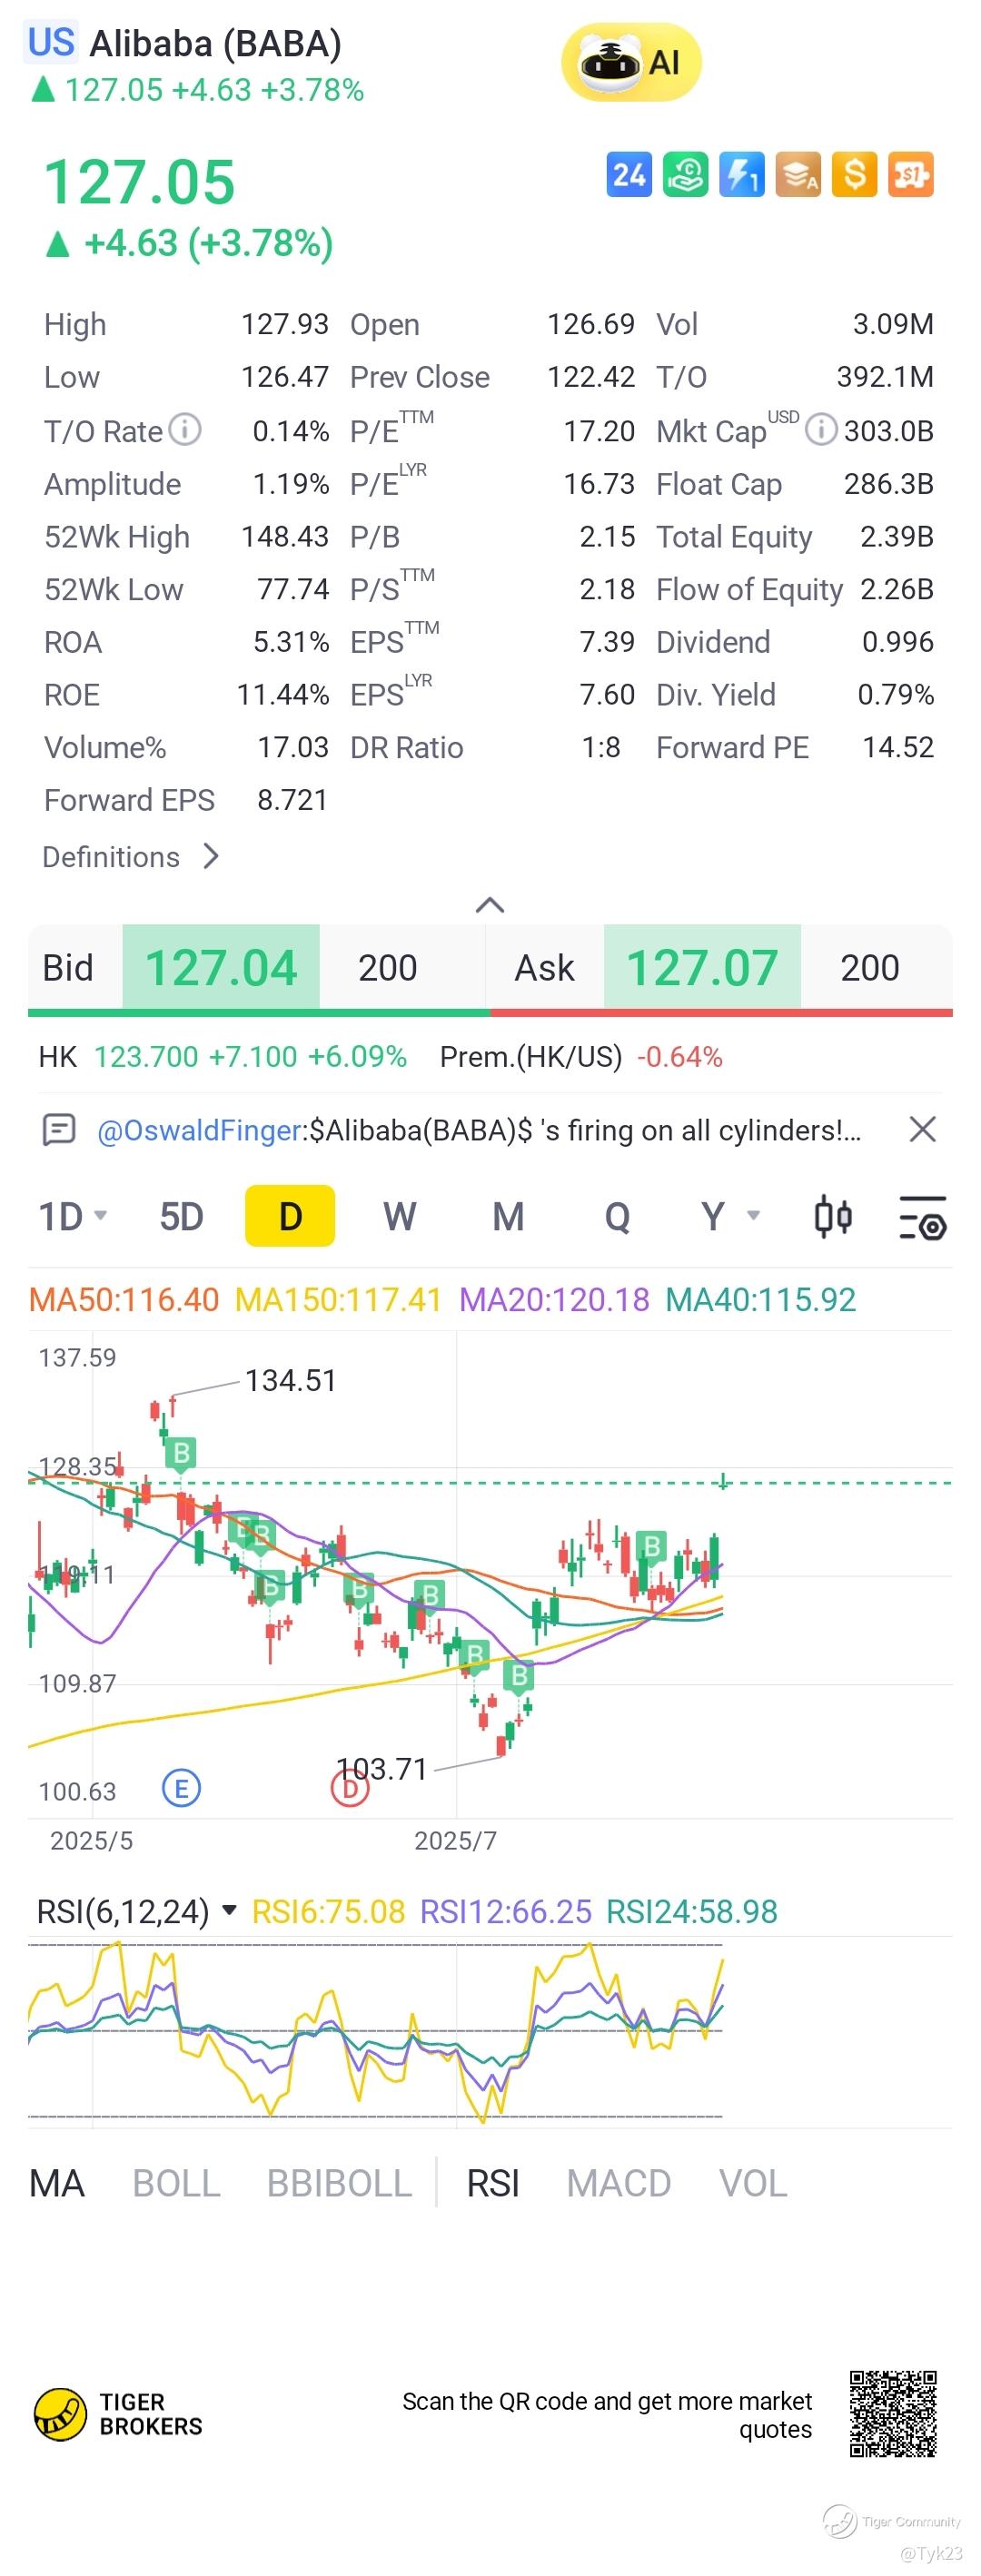Tap the US market badge
Screen dimensions: 981x2576
(x=51, y=43)
